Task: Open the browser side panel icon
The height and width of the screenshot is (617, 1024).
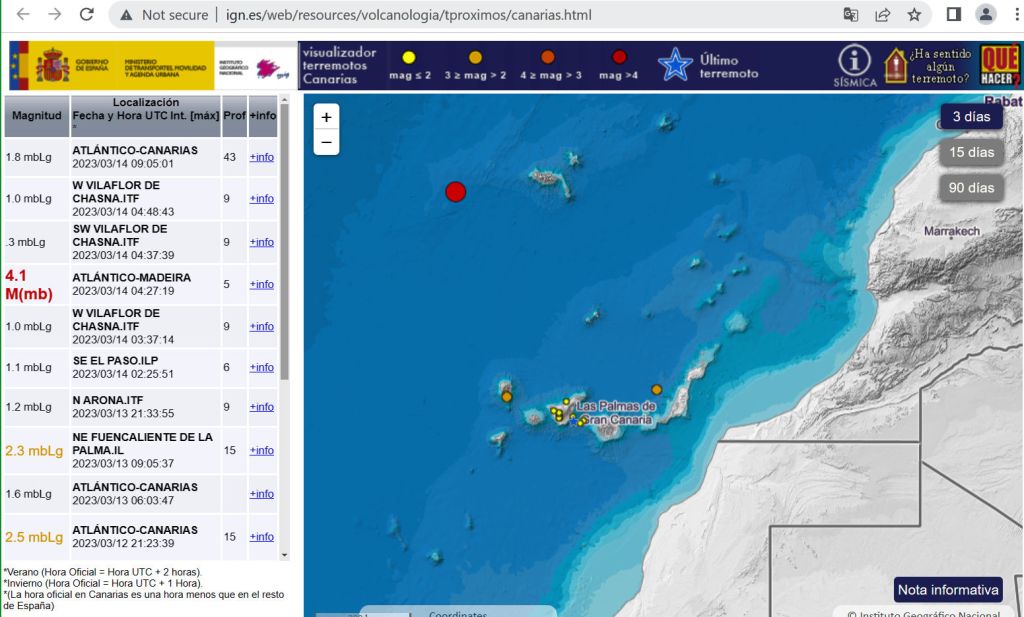Action: (x=954, y=15)
